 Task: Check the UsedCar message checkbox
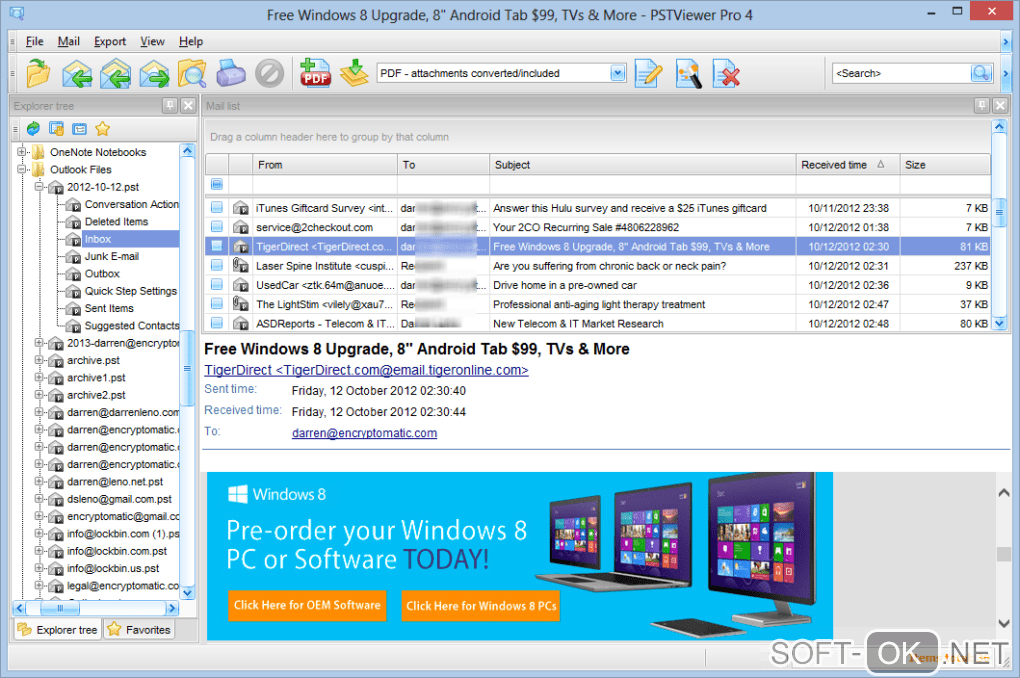click(217, 284)
